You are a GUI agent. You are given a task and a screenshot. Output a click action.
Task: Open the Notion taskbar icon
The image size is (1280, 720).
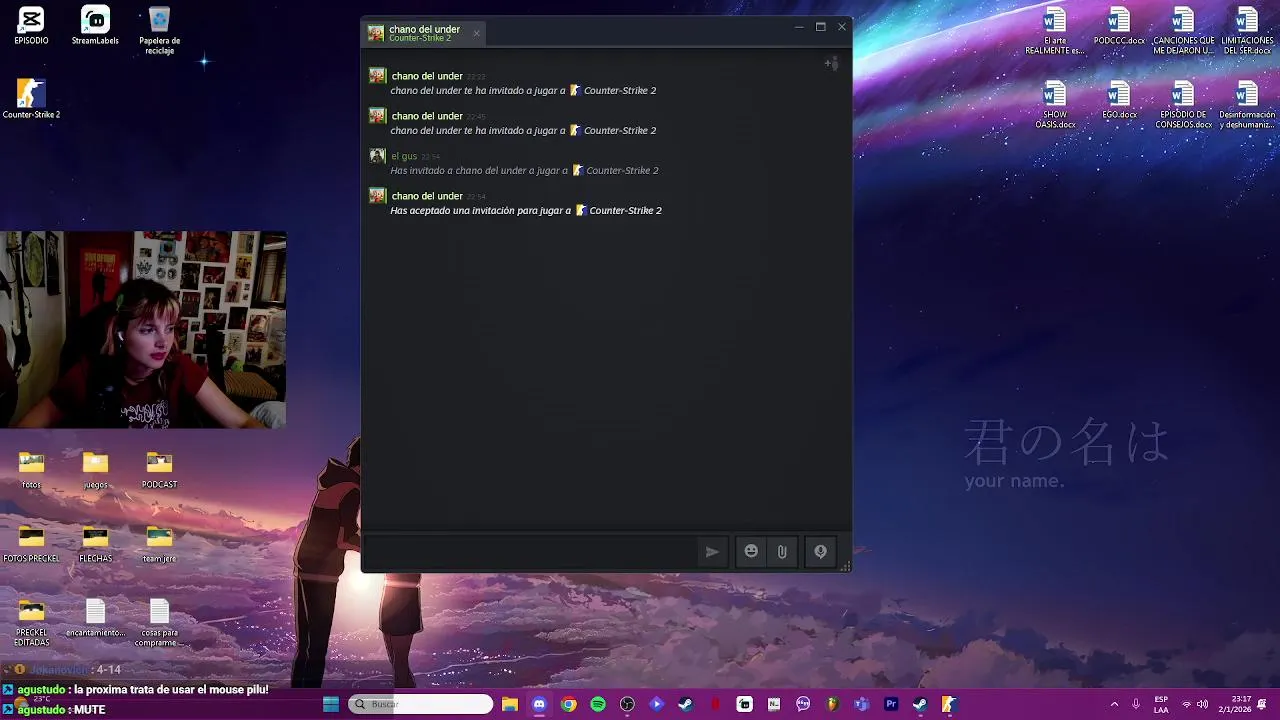[x=774, y=704]
